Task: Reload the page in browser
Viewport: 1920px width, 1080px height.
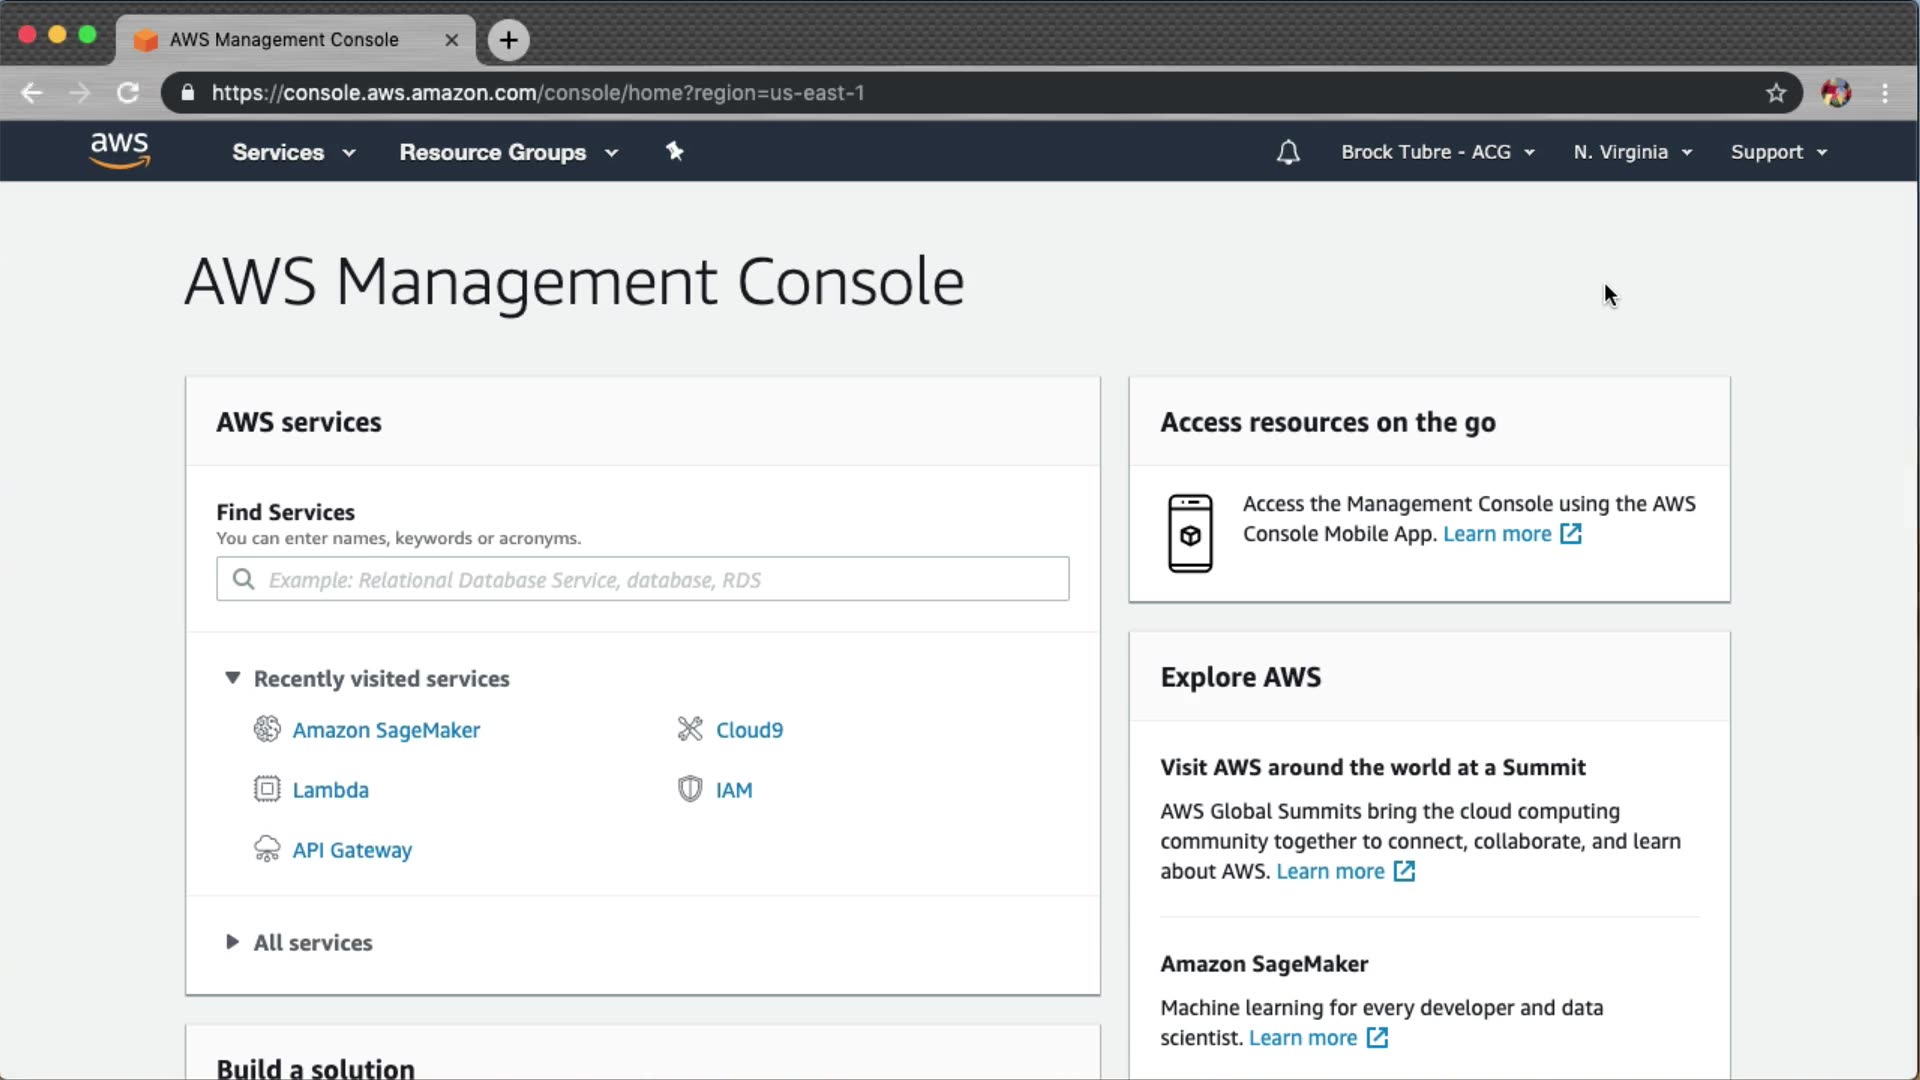Action: coord(128,93)
